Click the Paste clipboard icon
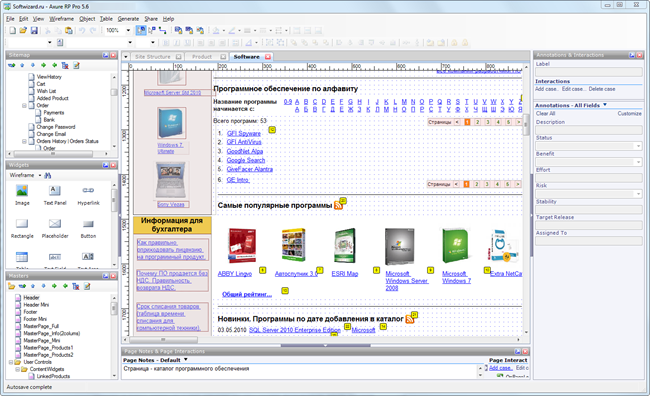 pos(69,30)
